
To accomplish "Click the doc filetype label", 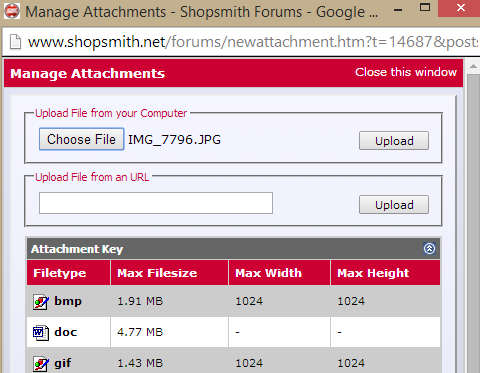I will point(66,332).
